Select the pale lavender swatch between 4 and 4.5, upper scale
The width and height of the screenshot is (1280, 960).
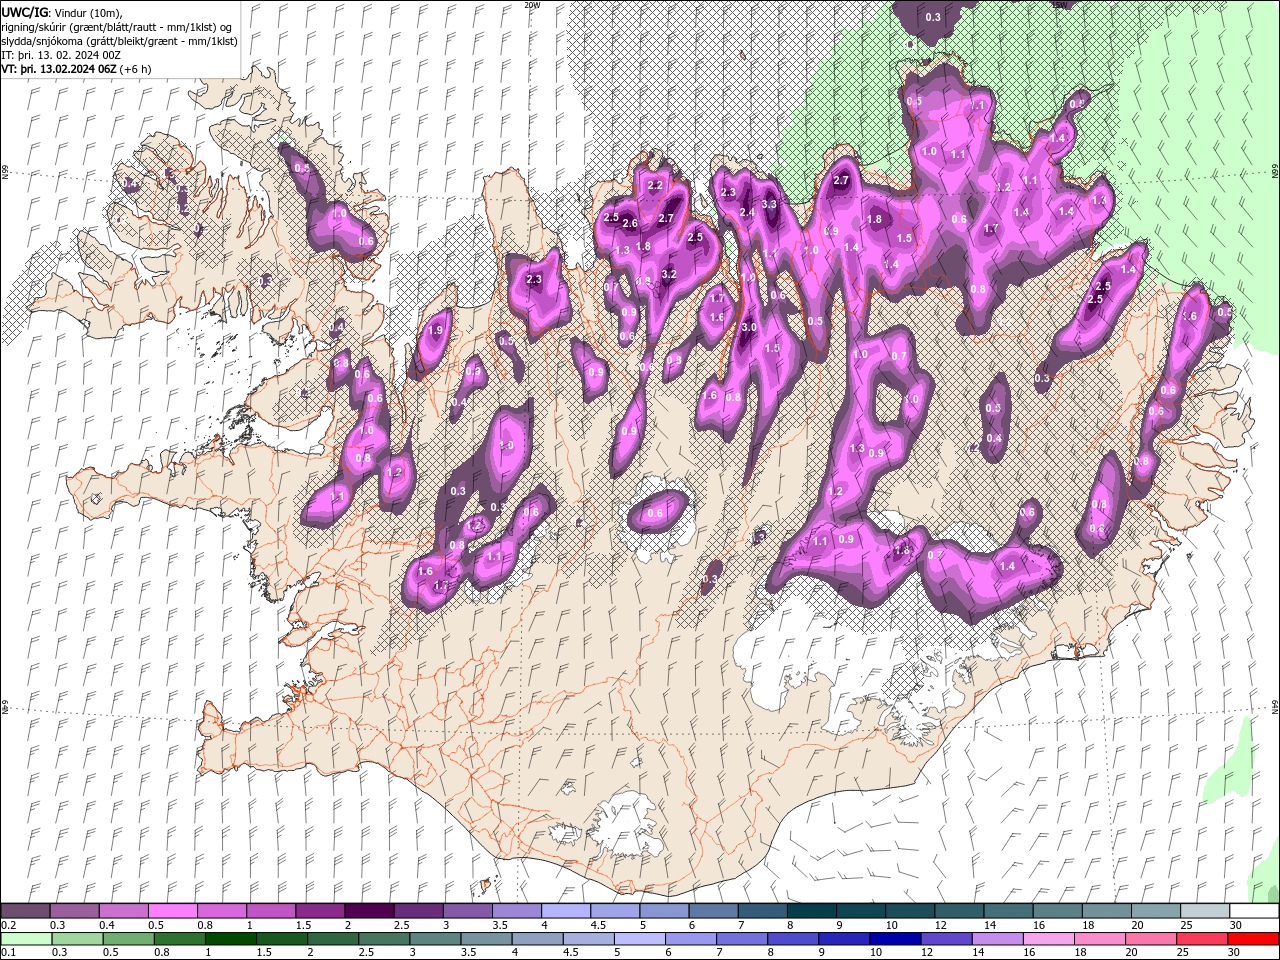pos(566,911)
